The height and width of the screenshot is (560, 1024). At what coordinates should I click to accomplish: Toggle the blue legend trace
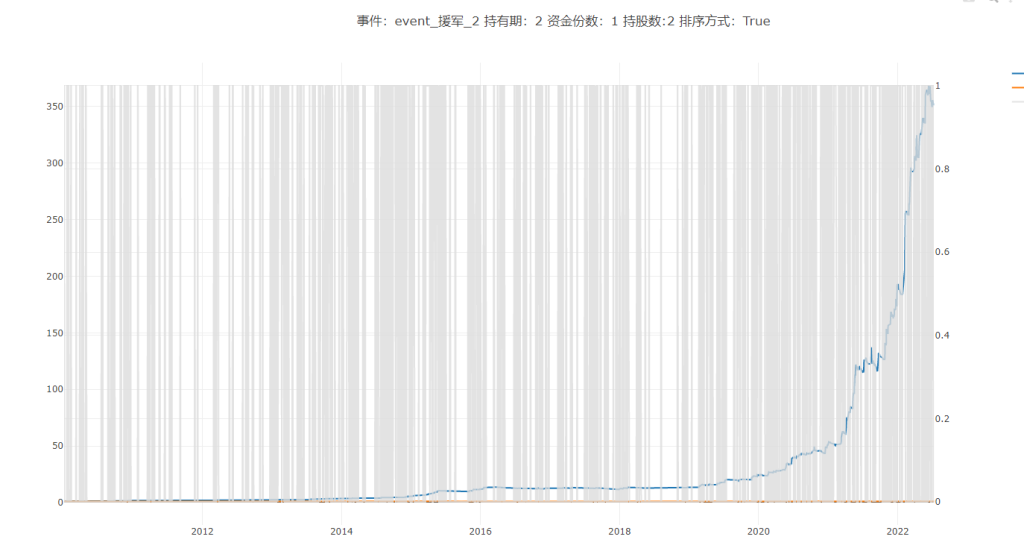pos(1017,74)
